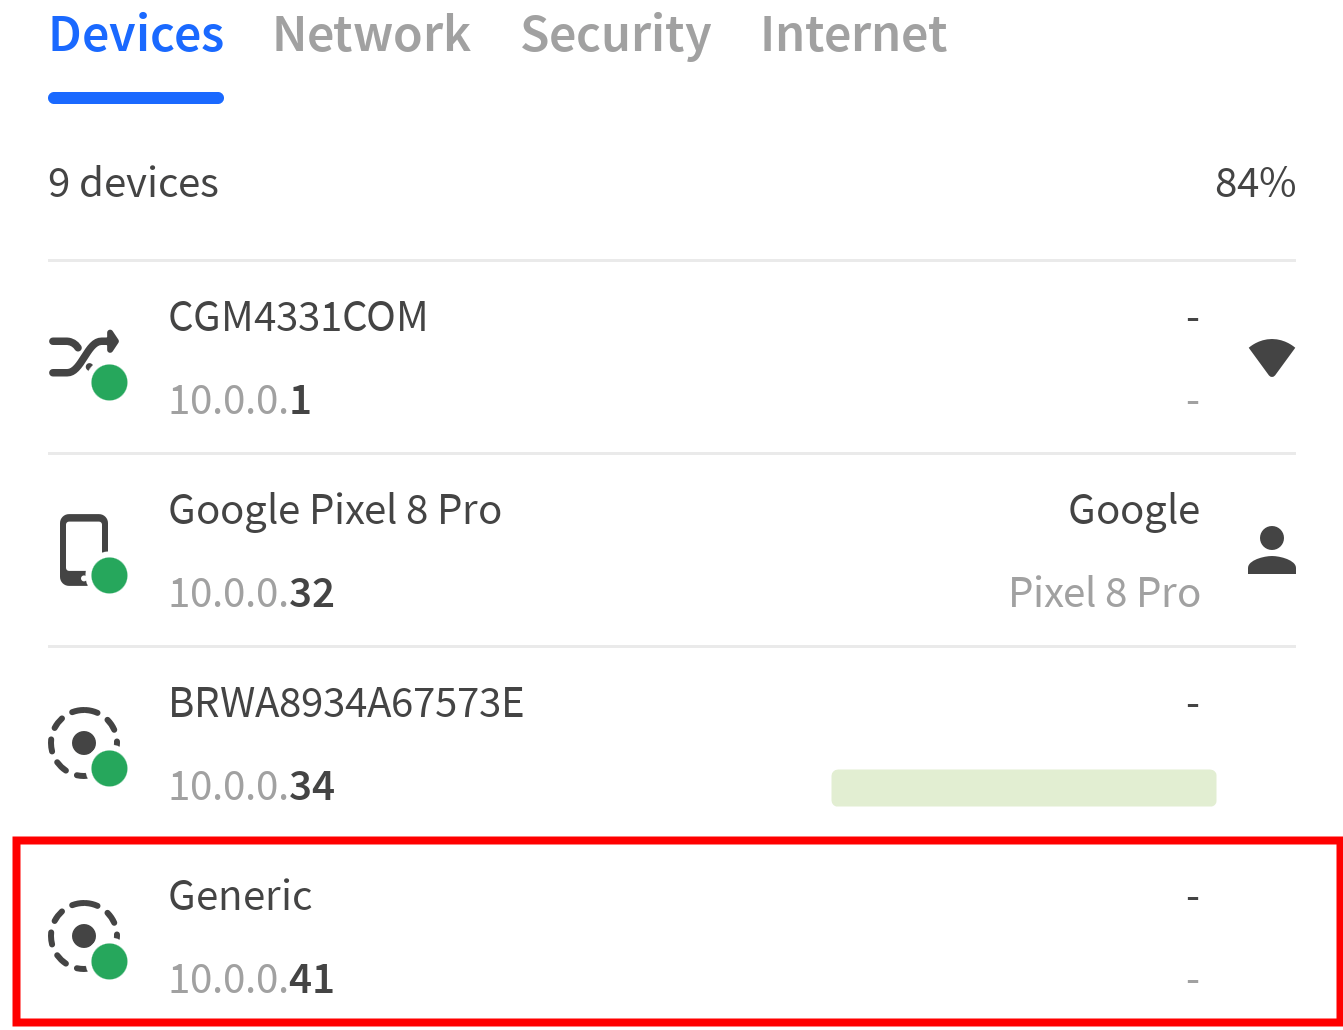1343x1030 pixels.
Task: Click green status dot on Generic device icon
Action: coord(109,961)
